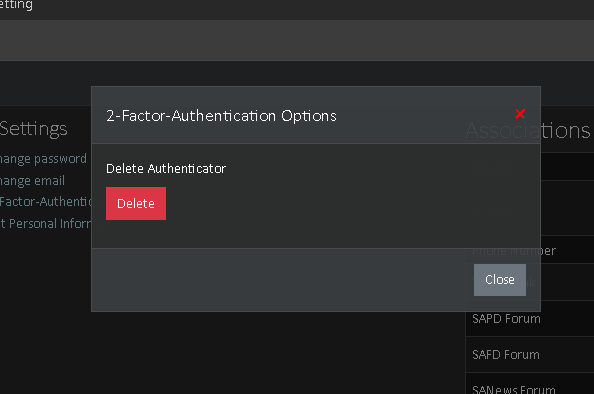Click the Settings section heading

(x=34, y=129)
